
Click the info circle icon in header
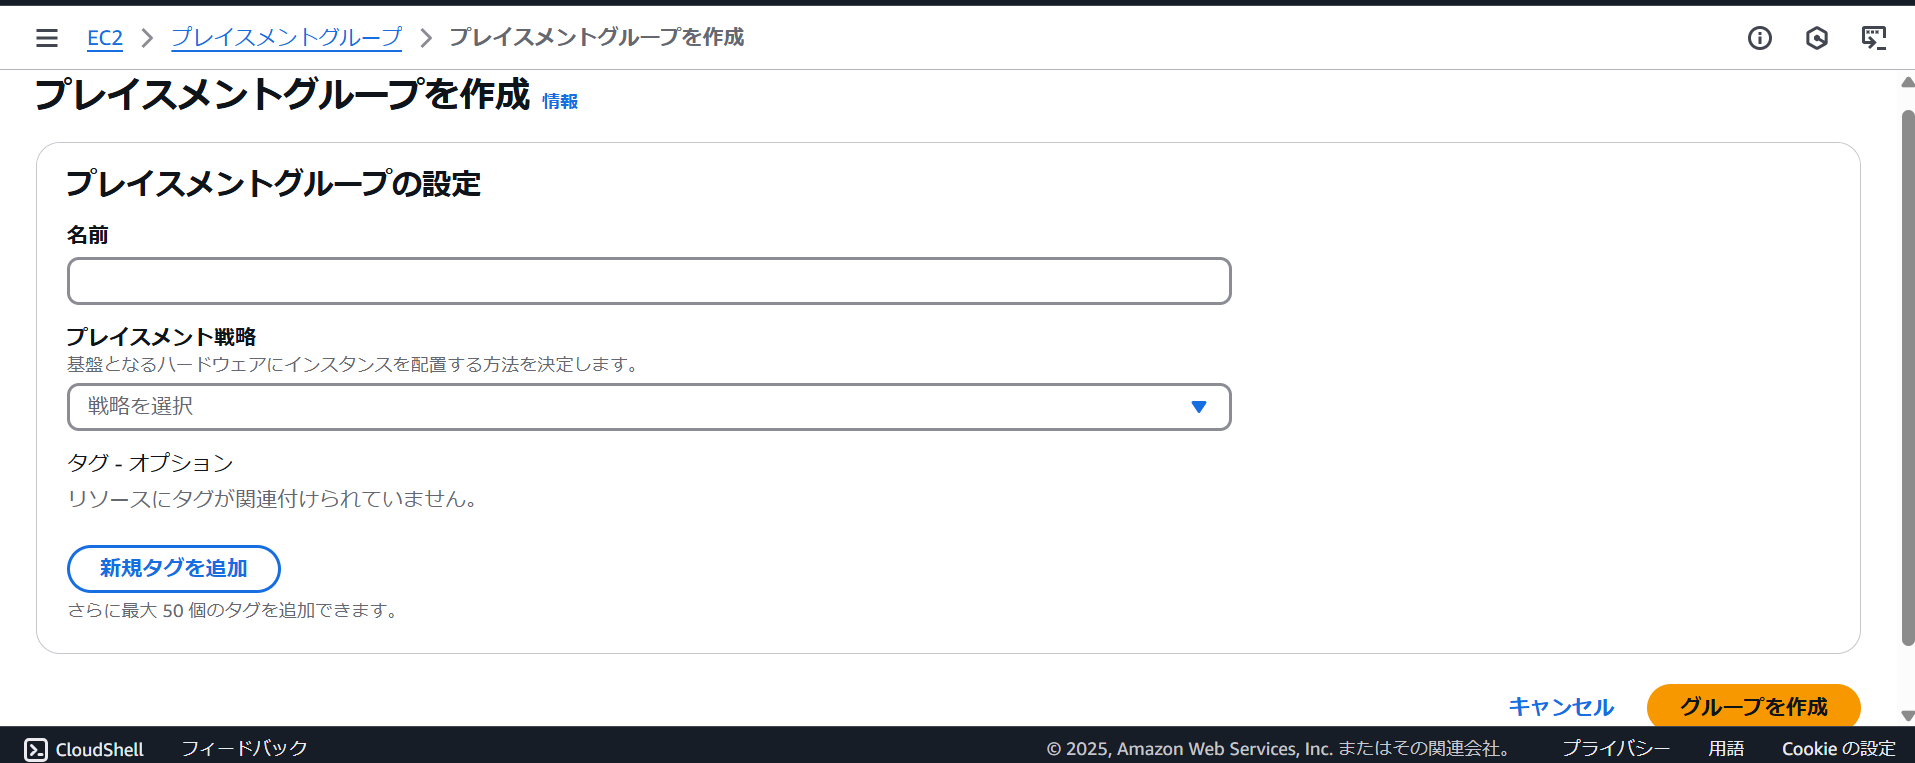click(x=1760, y=38)
